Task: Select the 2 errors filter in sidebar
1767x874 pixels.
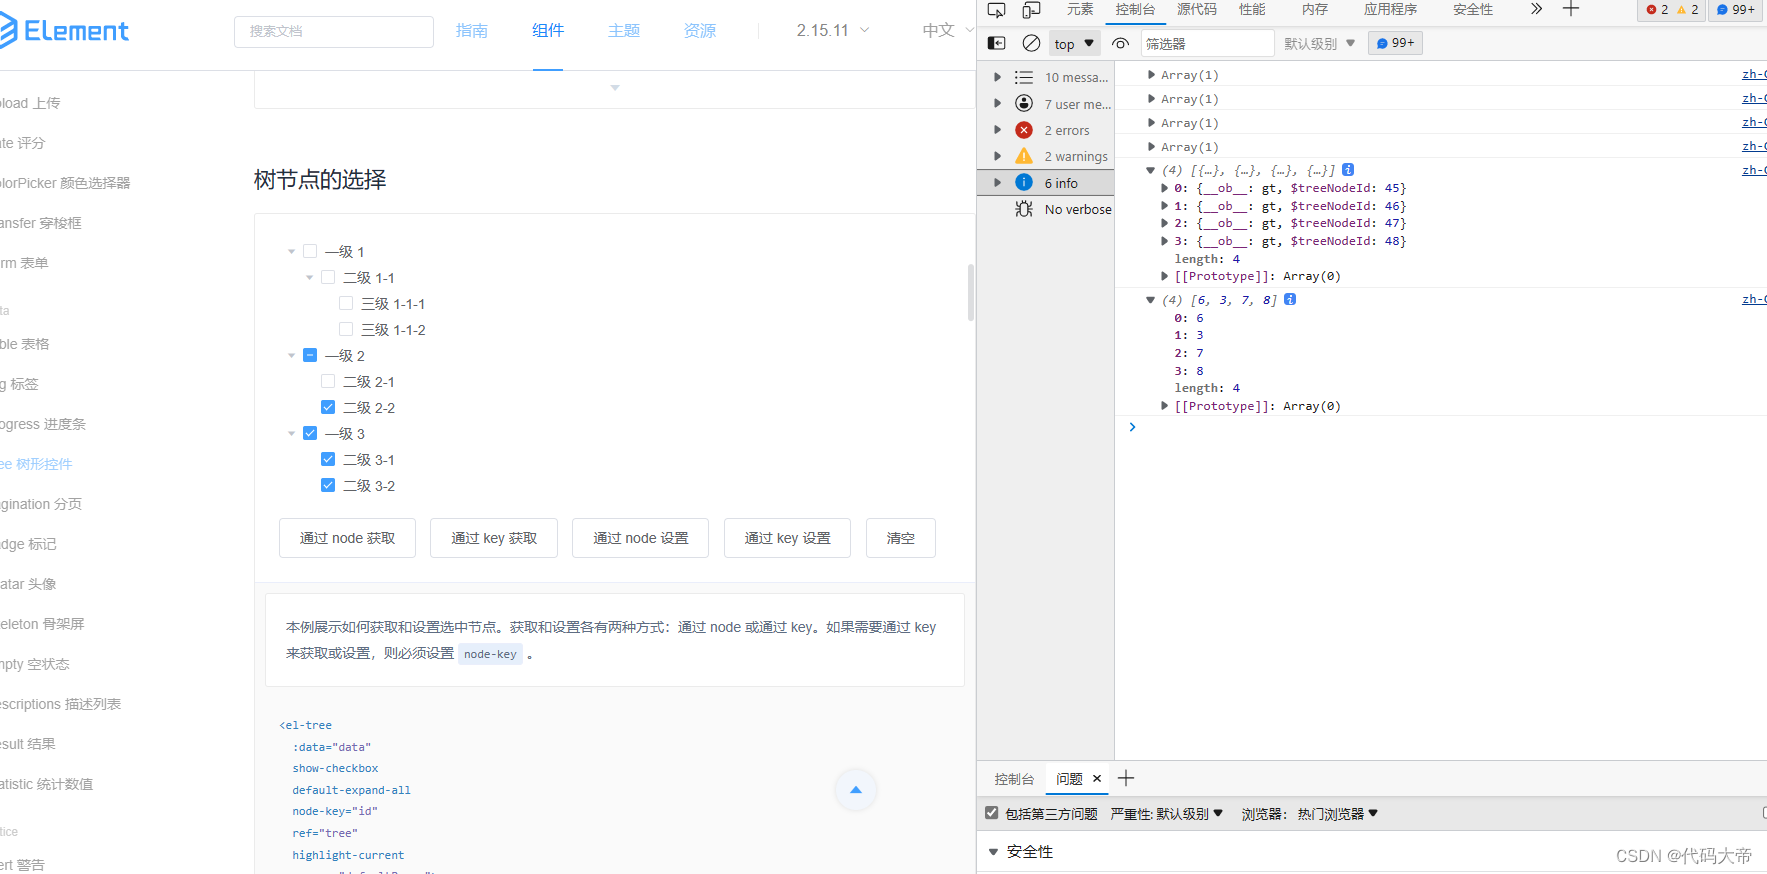Action: coord(1066,130)
